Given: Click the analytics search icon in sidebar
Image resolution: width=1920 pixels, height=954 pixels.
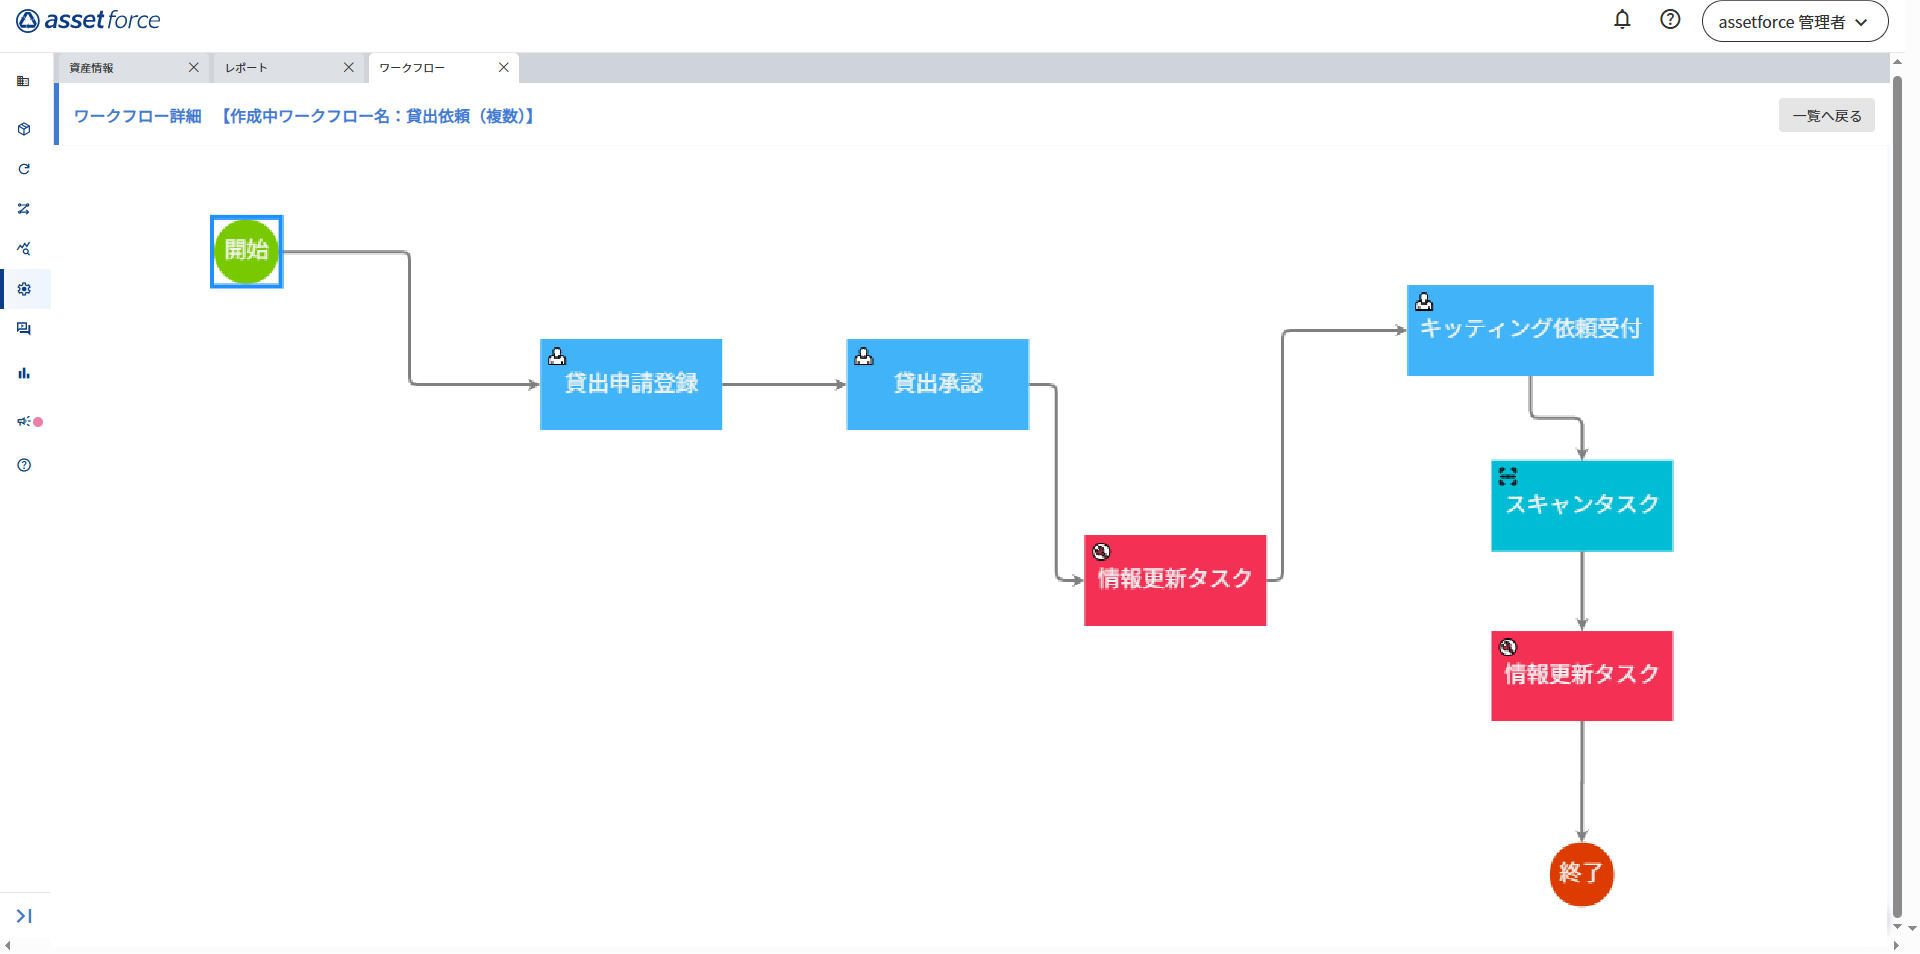Looking at the screenshot, I should point(24,249).
